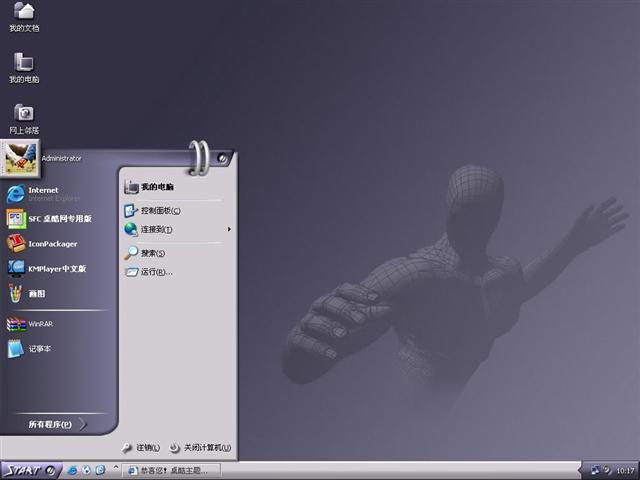Open WinRAR from recent programs

[x=39, y=324]
